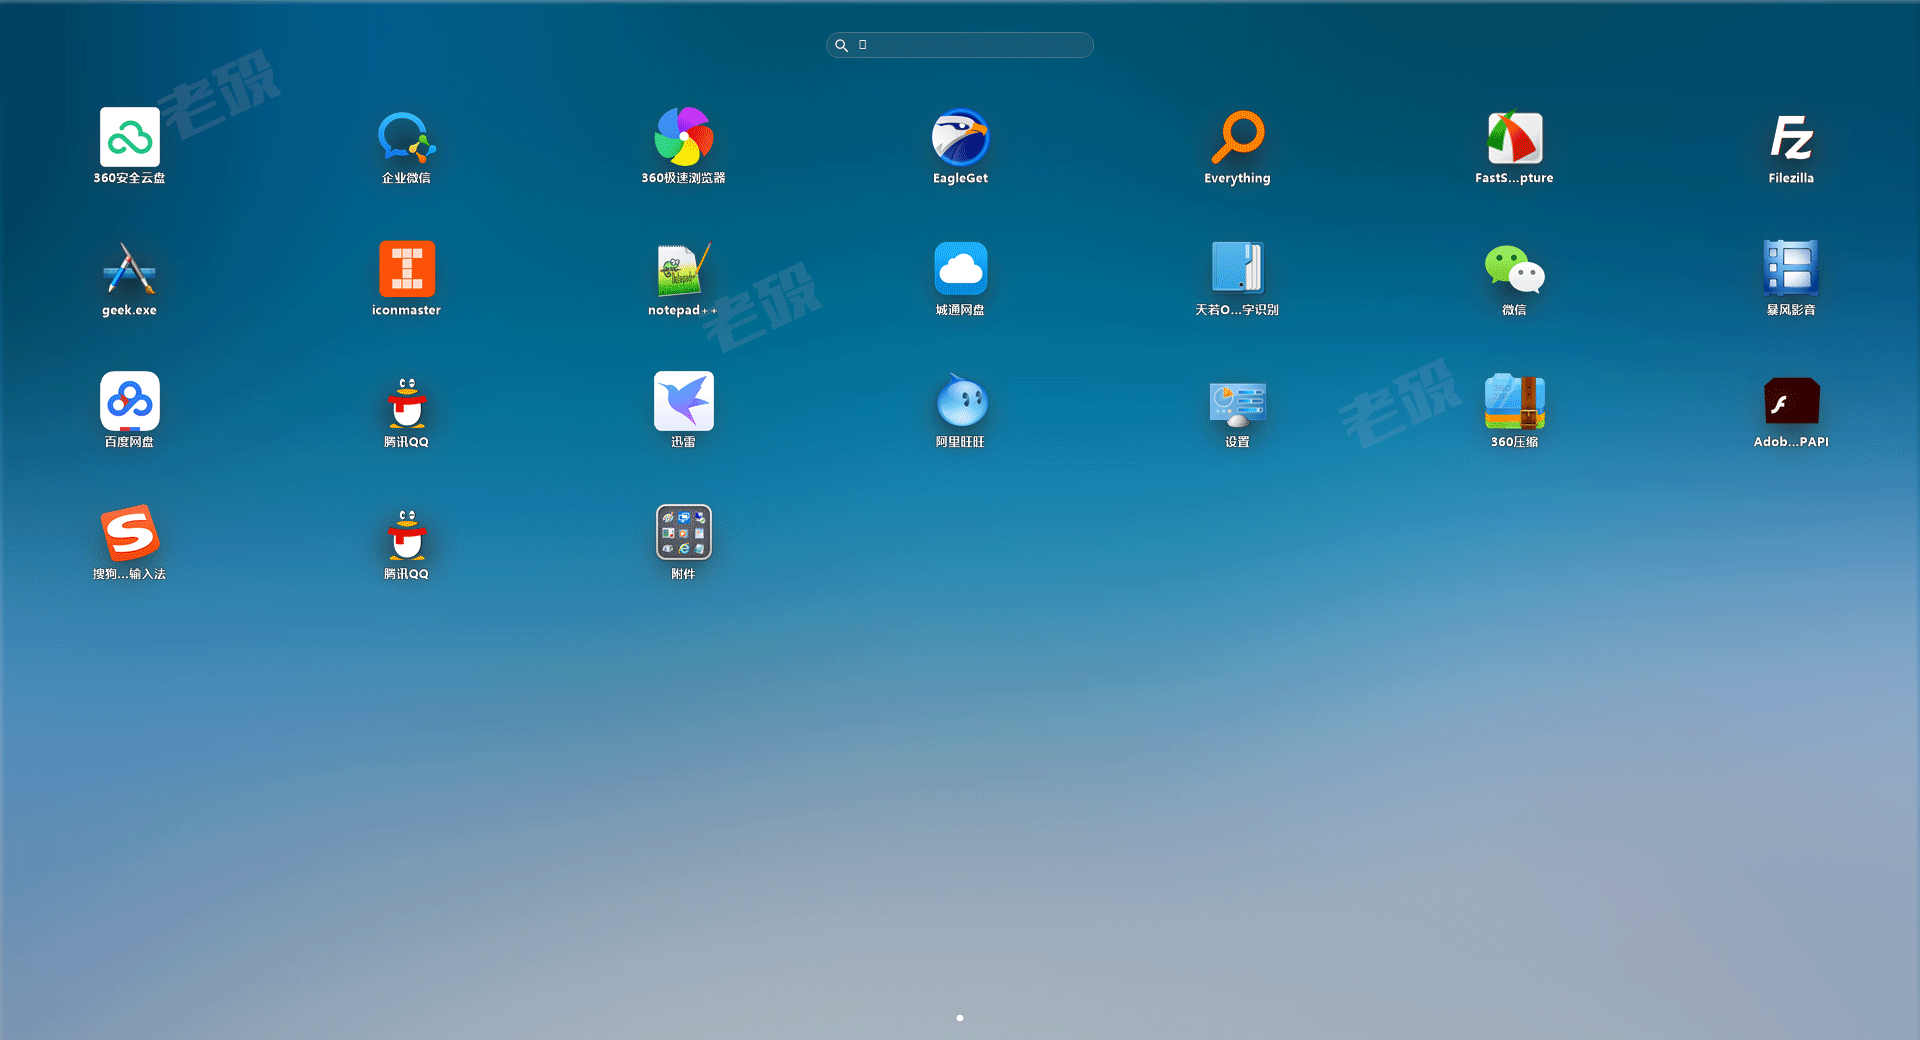Open 微信 (WeChat)
The width and height of the screenshot is (1920, 1040).
pyautogui.click(x=1514, y=269)
